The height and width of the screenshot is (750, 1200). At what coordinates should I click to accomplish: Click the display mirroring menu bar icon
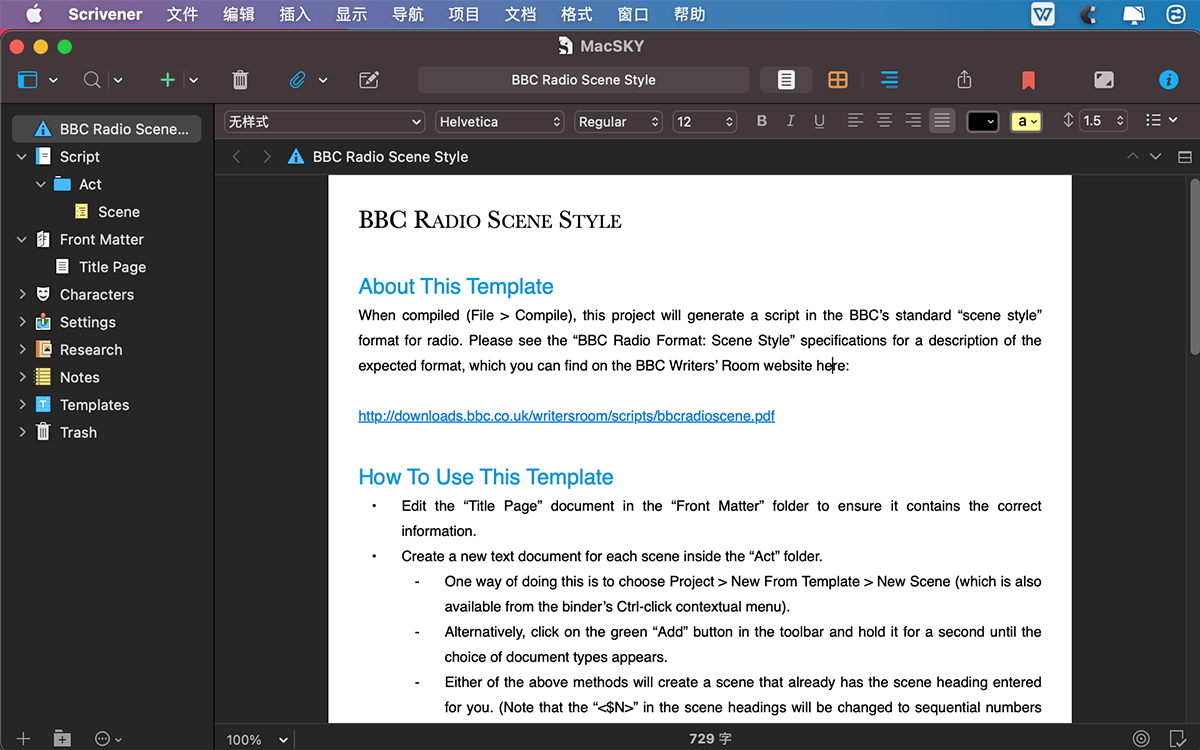1134,14
